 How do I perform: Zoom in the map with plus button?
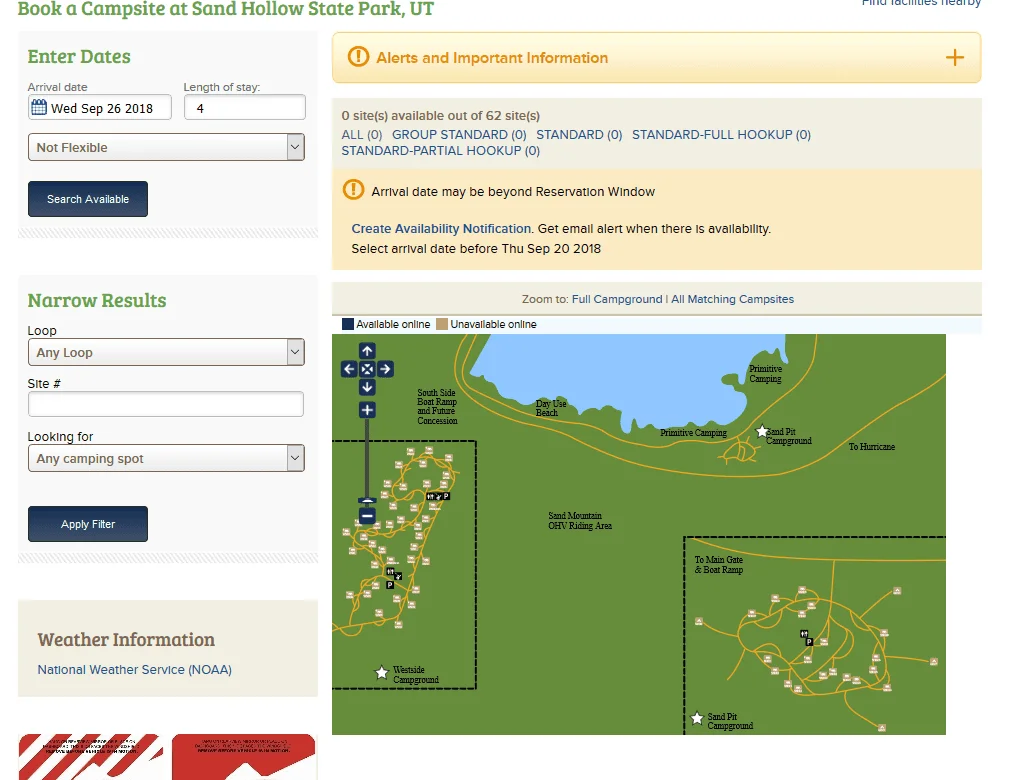pos(367,410)
